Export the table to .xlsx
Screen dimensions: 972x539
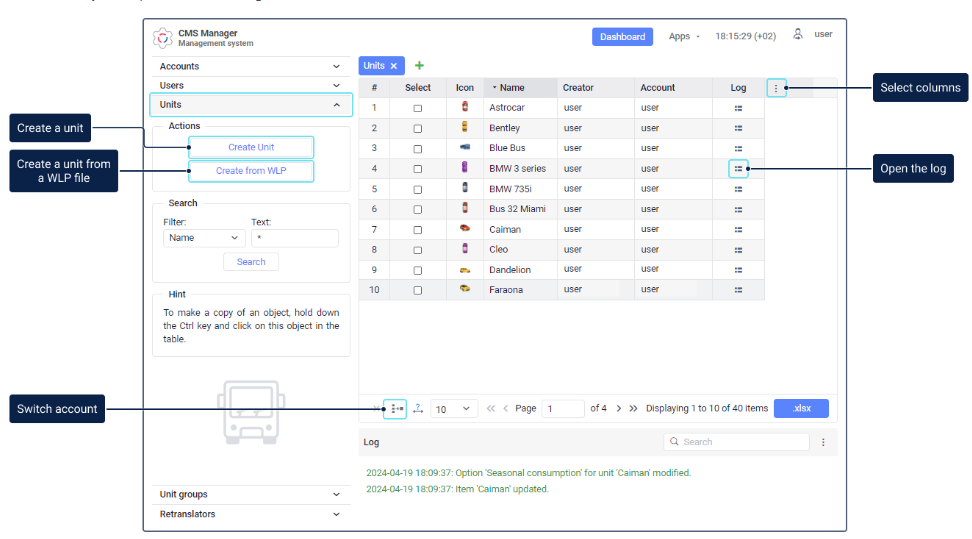[x=801, y=408]
